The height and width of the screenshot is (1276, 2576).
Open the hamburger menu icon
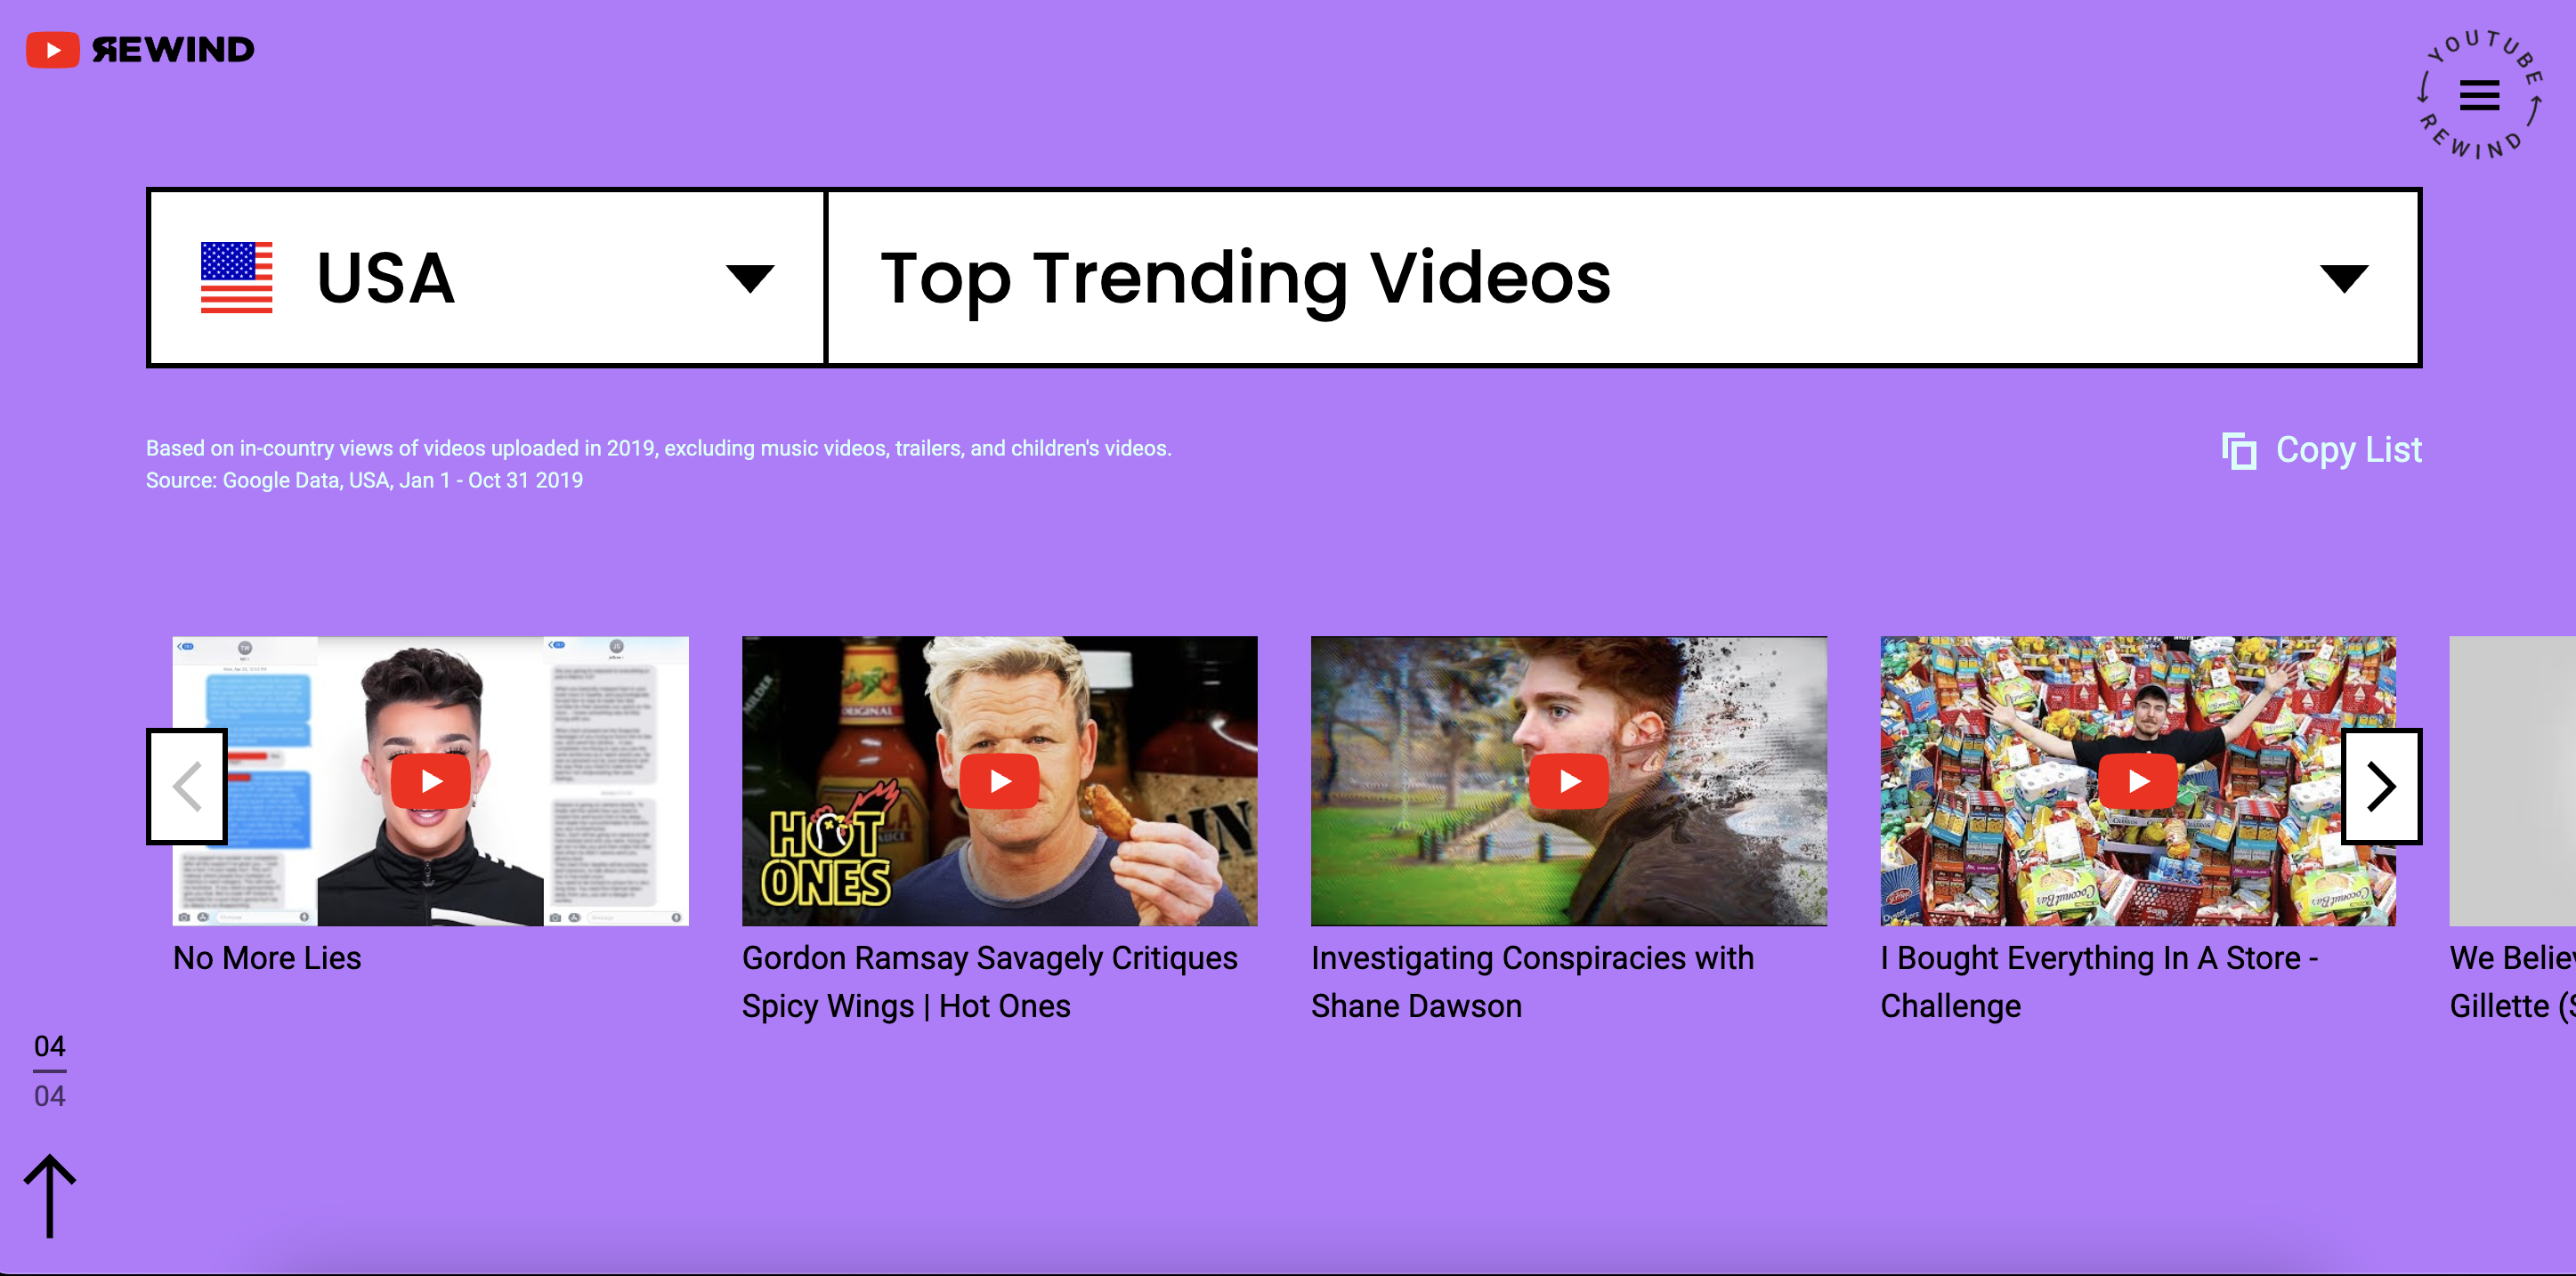[x=2479, y=96]
